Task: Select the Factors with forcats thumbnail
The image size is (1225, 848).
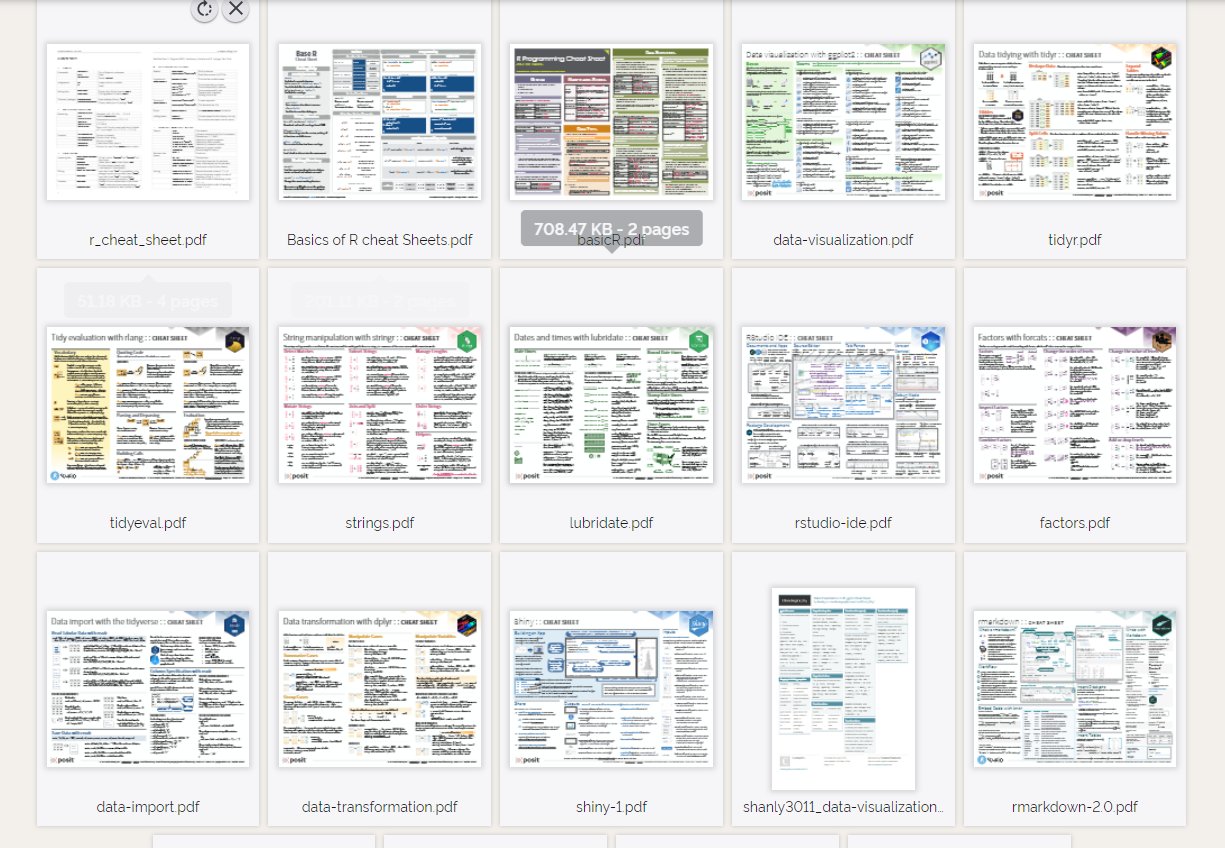Action: (1075, 404)
